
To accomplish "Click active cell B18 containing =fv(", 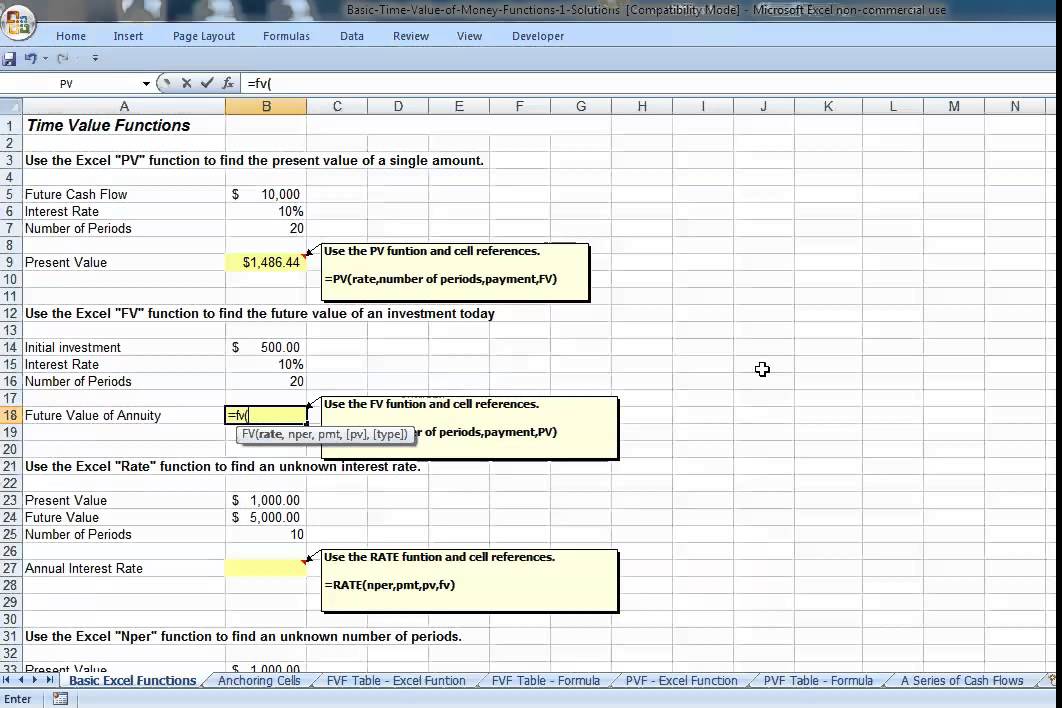I will 266,415.
